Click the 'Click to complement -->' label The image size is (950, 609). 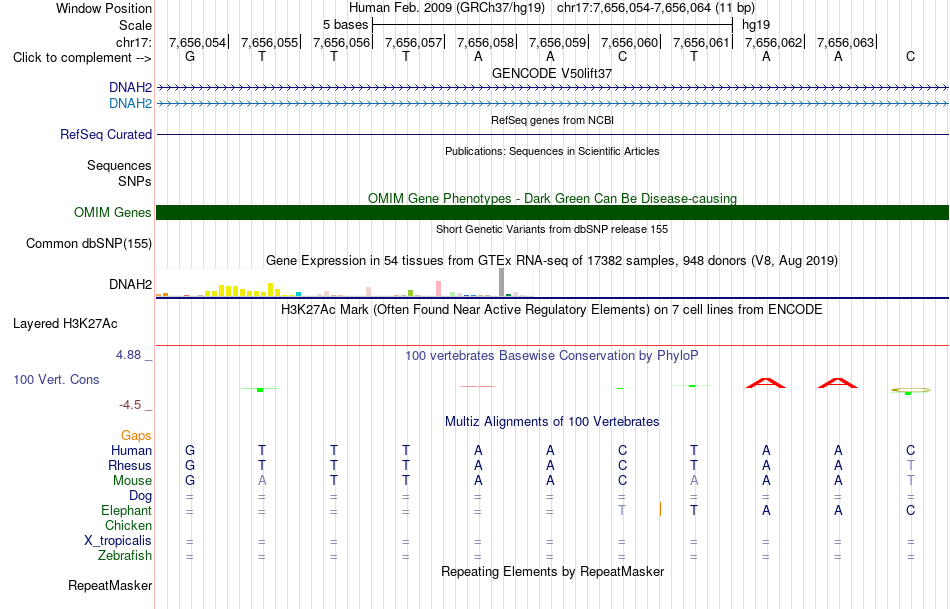click(82, 58)
